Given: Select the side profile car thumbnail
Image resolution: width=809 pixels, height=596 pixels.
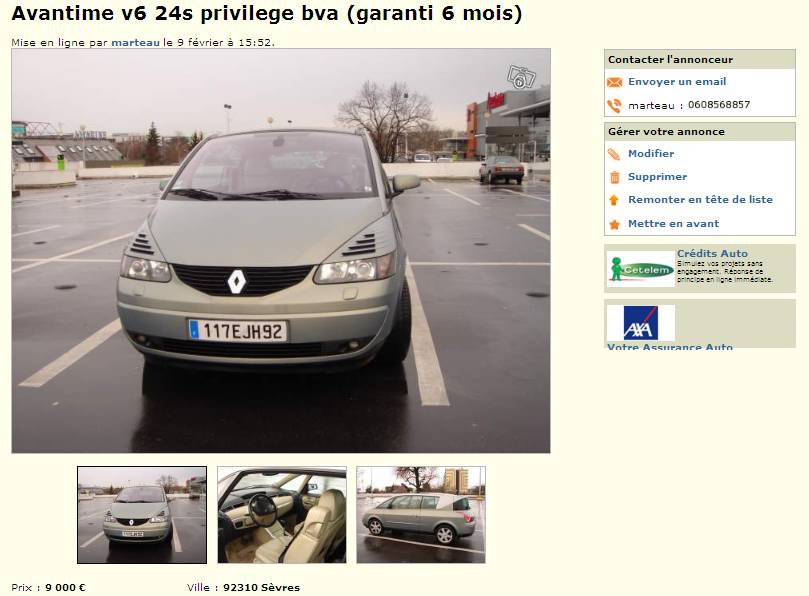Looking at the screenshot, I should [x=421, y=514].
